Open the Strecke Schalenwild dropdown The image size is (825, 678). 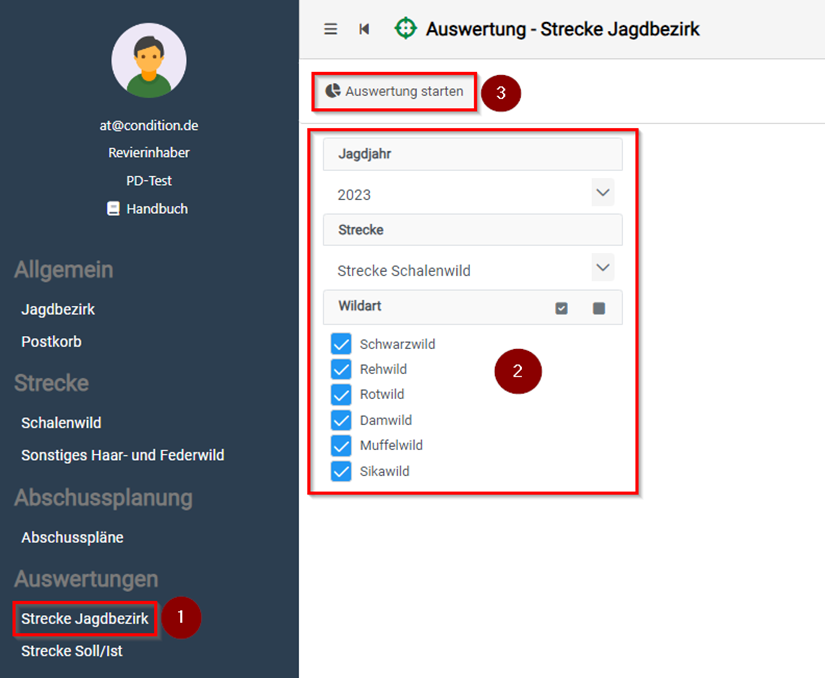pyautogui.click(x=602, y=268)
